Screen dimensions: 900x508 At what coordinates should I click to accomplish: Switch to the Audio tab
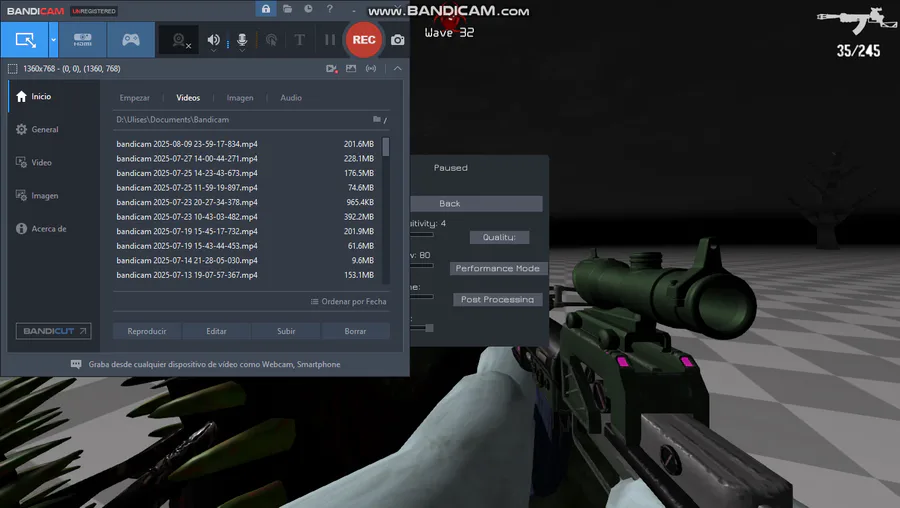pos(291,98)
